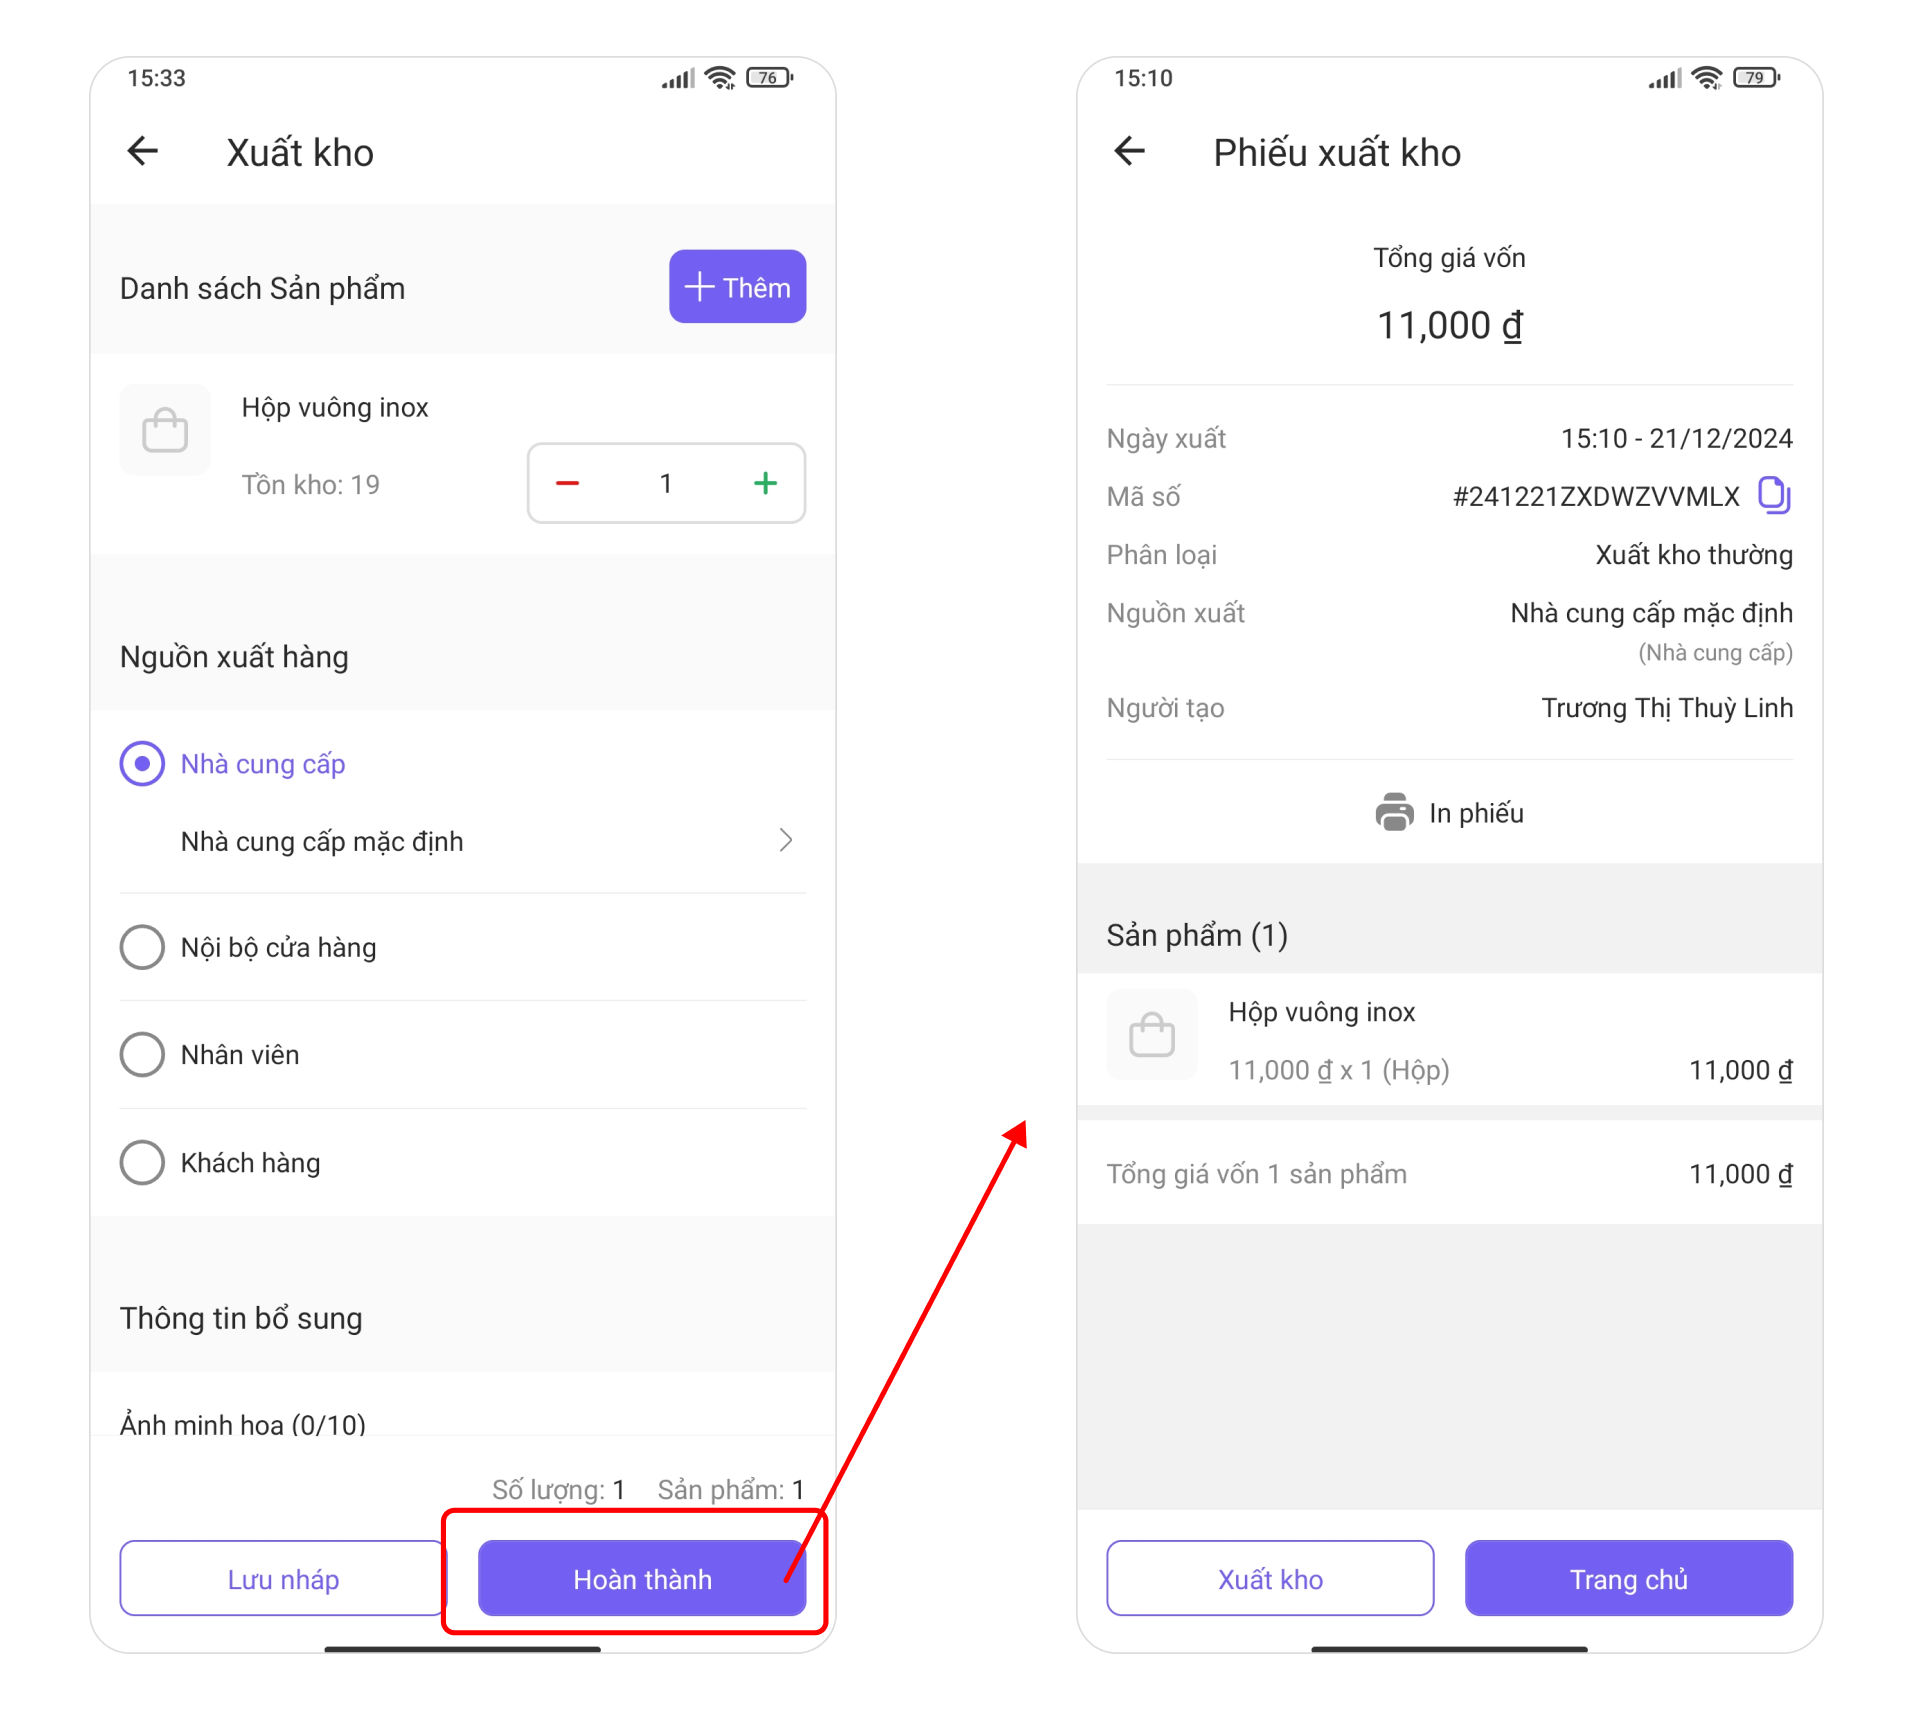
Task: Increase quantity with the green plus
Action: point(765,484)
